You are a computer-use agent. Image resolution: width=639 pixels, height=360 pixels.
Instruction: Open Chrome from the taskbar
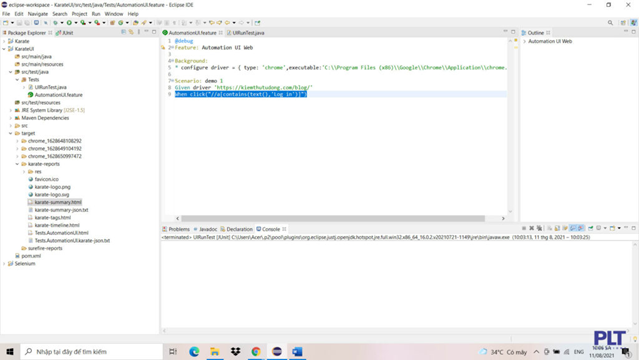tap(256, 351)
